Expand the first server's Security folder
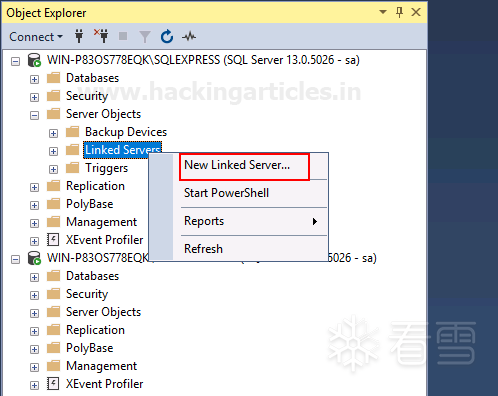The width and height of the screenshot is (498, 396). [x=34, y=97]
